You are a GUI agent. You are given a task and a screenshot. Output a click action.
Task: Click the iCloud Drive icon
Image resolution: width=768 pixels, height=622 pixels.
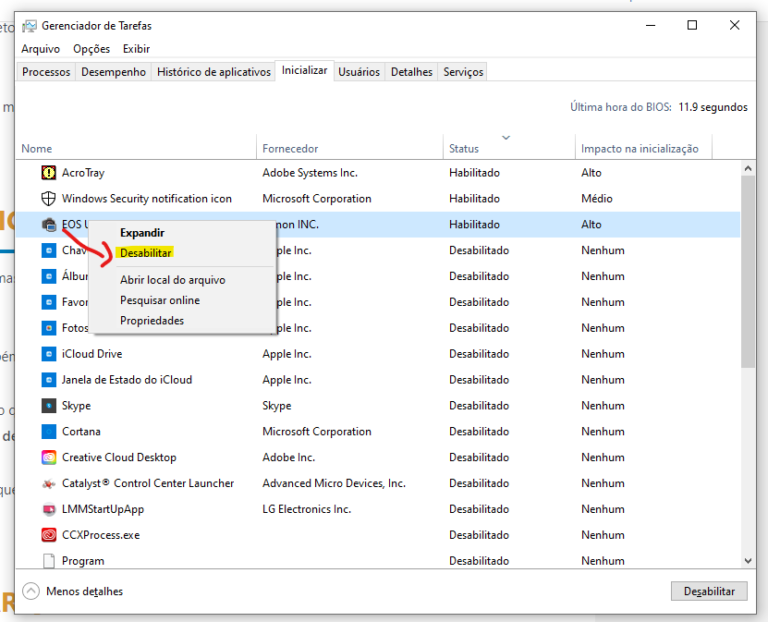coord(49,354)
